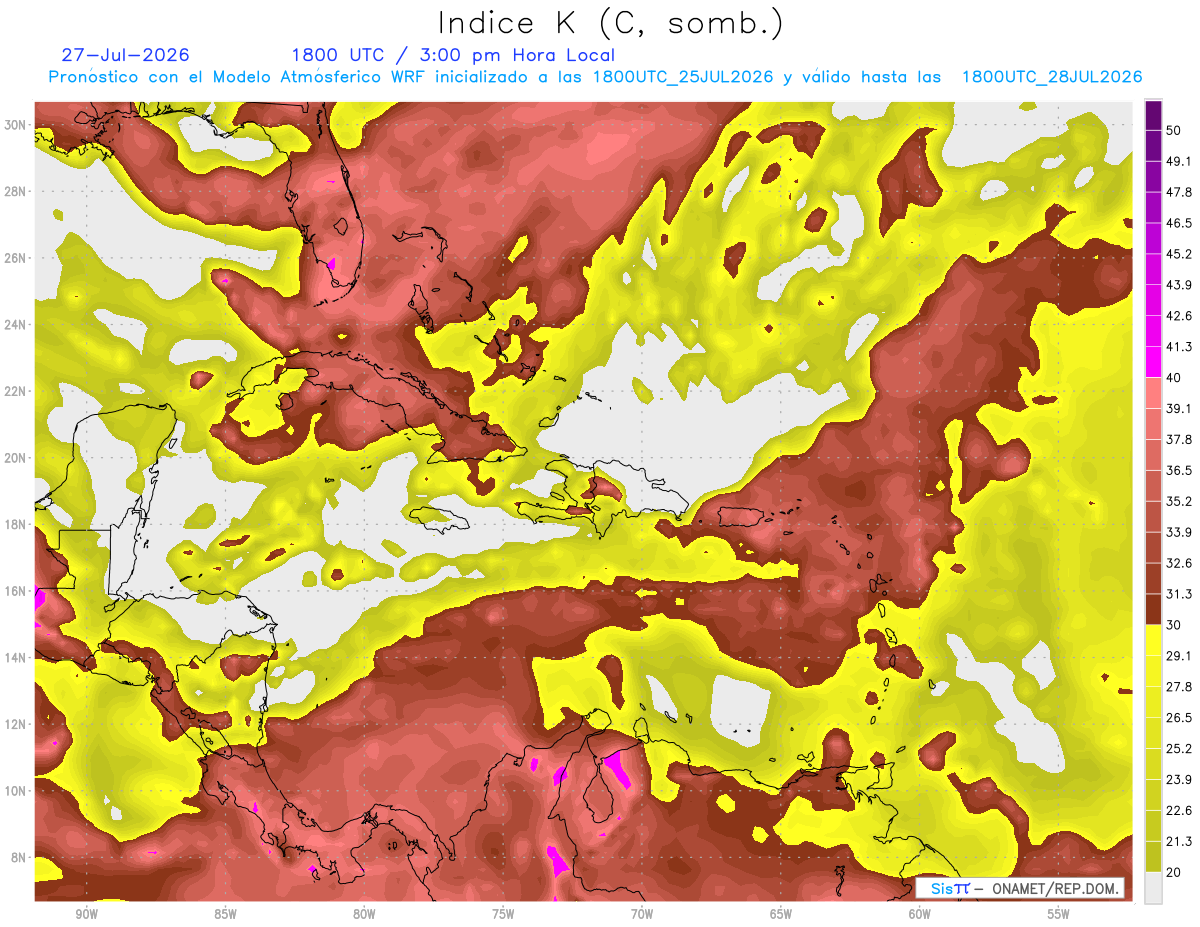Click the valid-until time "1800UTC_28JUL2026"

point(1052,77)
